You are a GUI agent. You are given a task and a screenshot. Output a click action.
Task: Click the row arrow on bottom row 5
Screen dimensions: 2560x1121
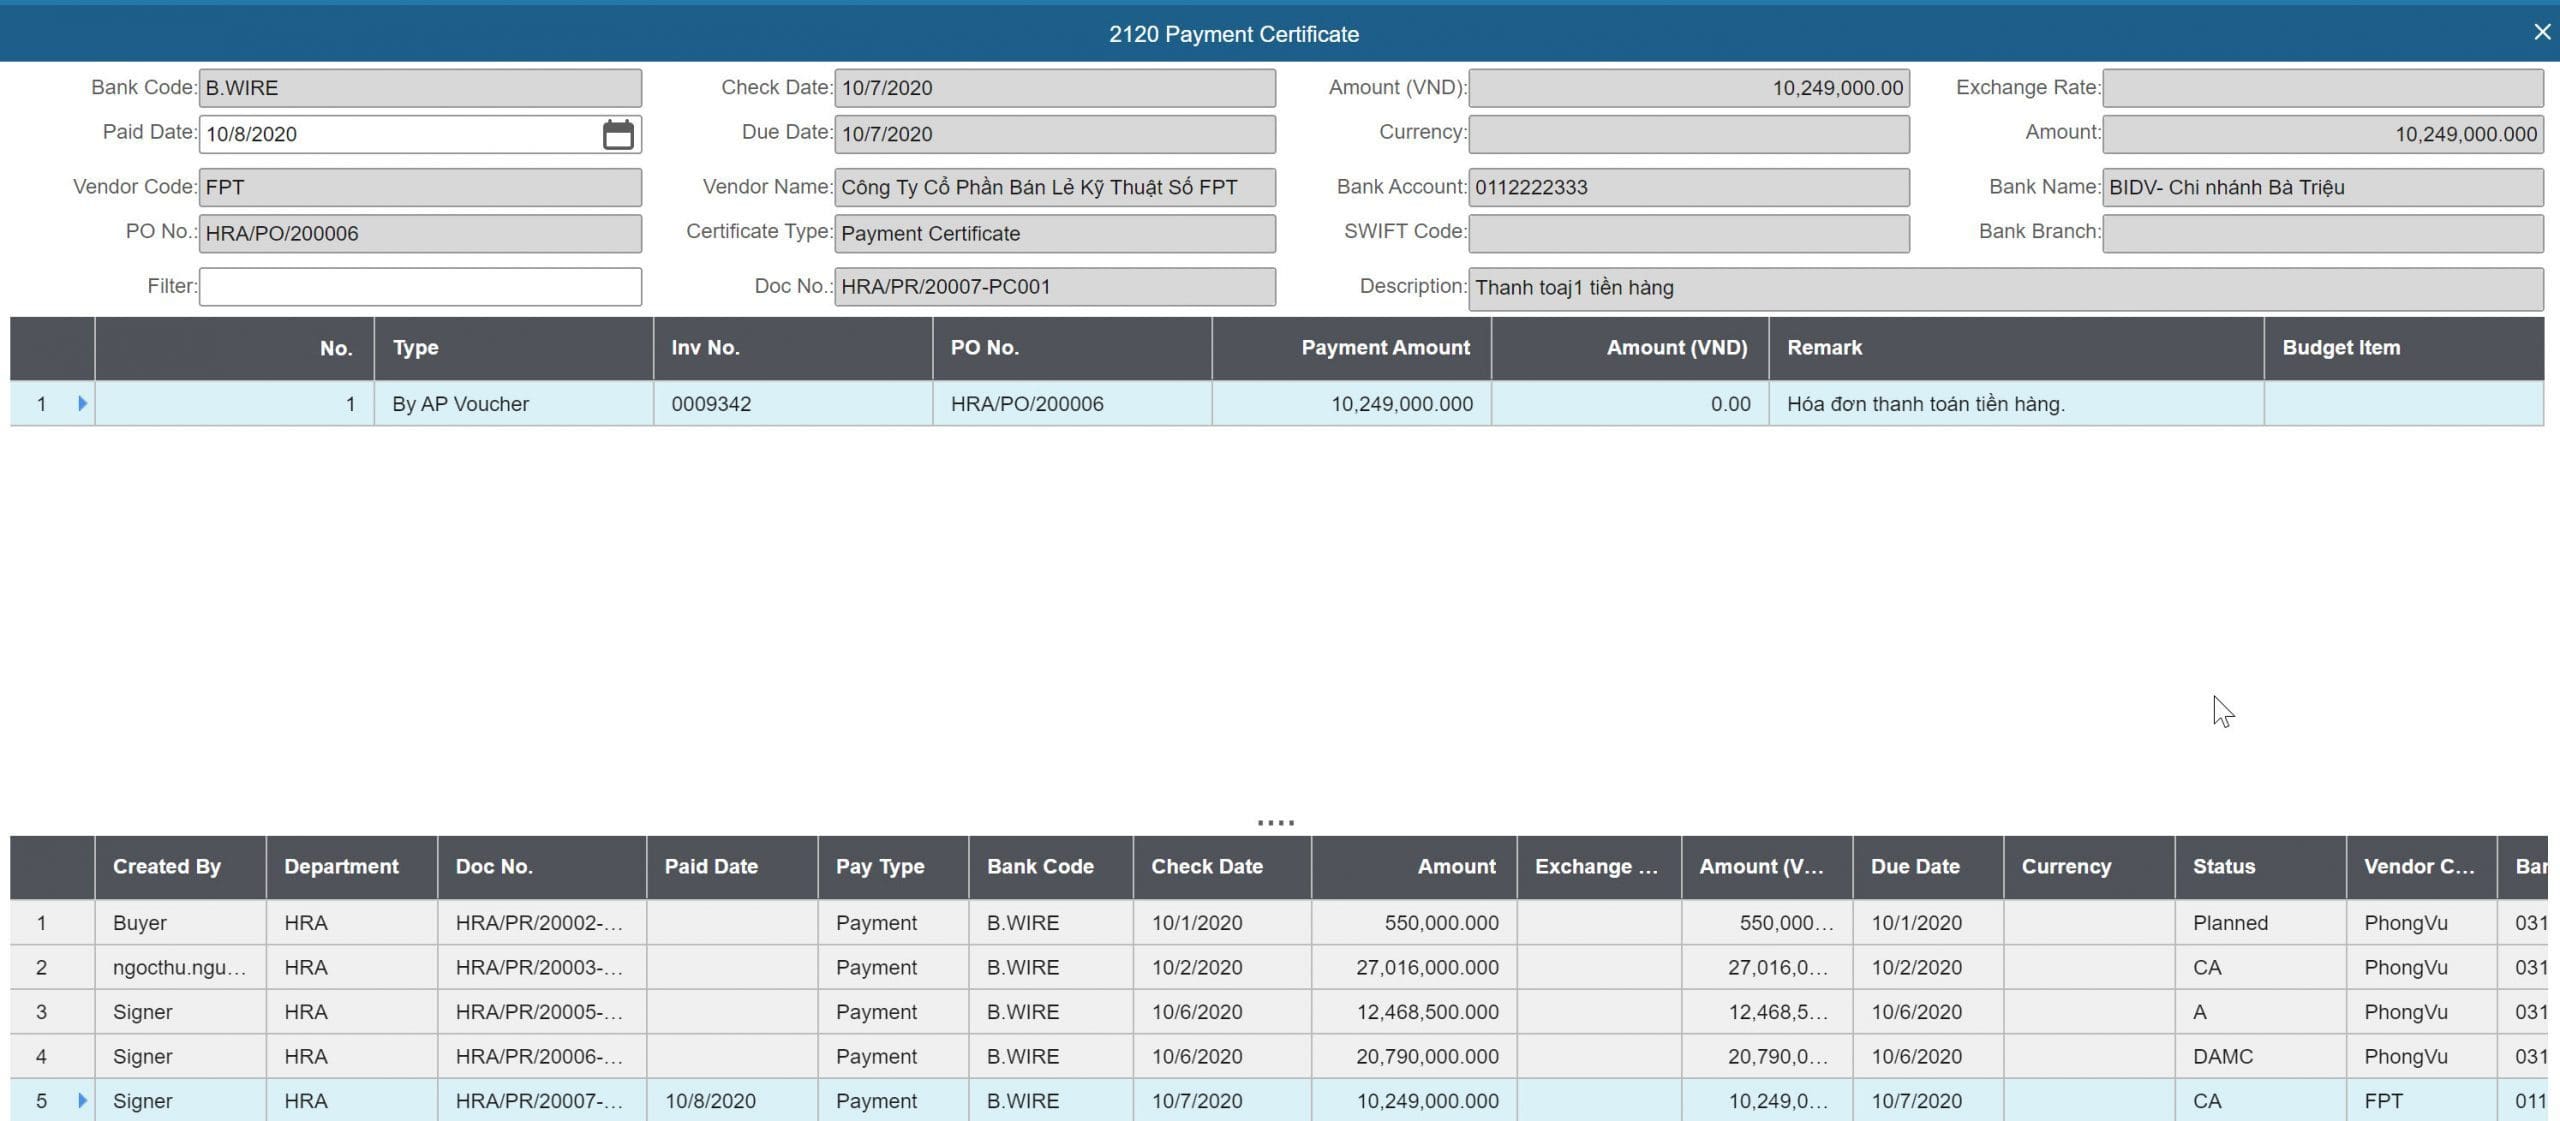82,1100
